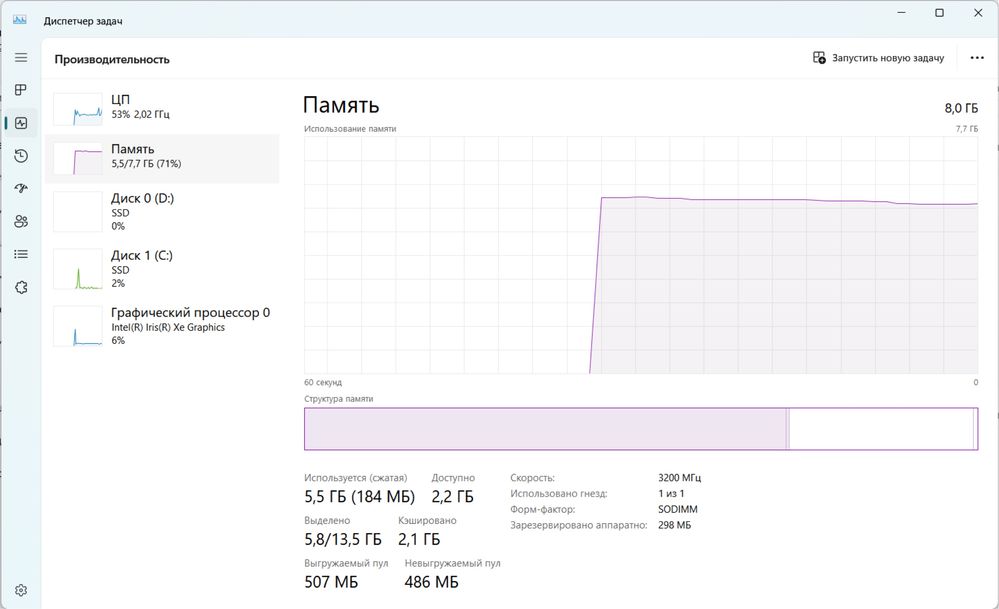Open the Services page icon
Image resolution: width=999 pixels, height=609 pixels.
[21, 287]
